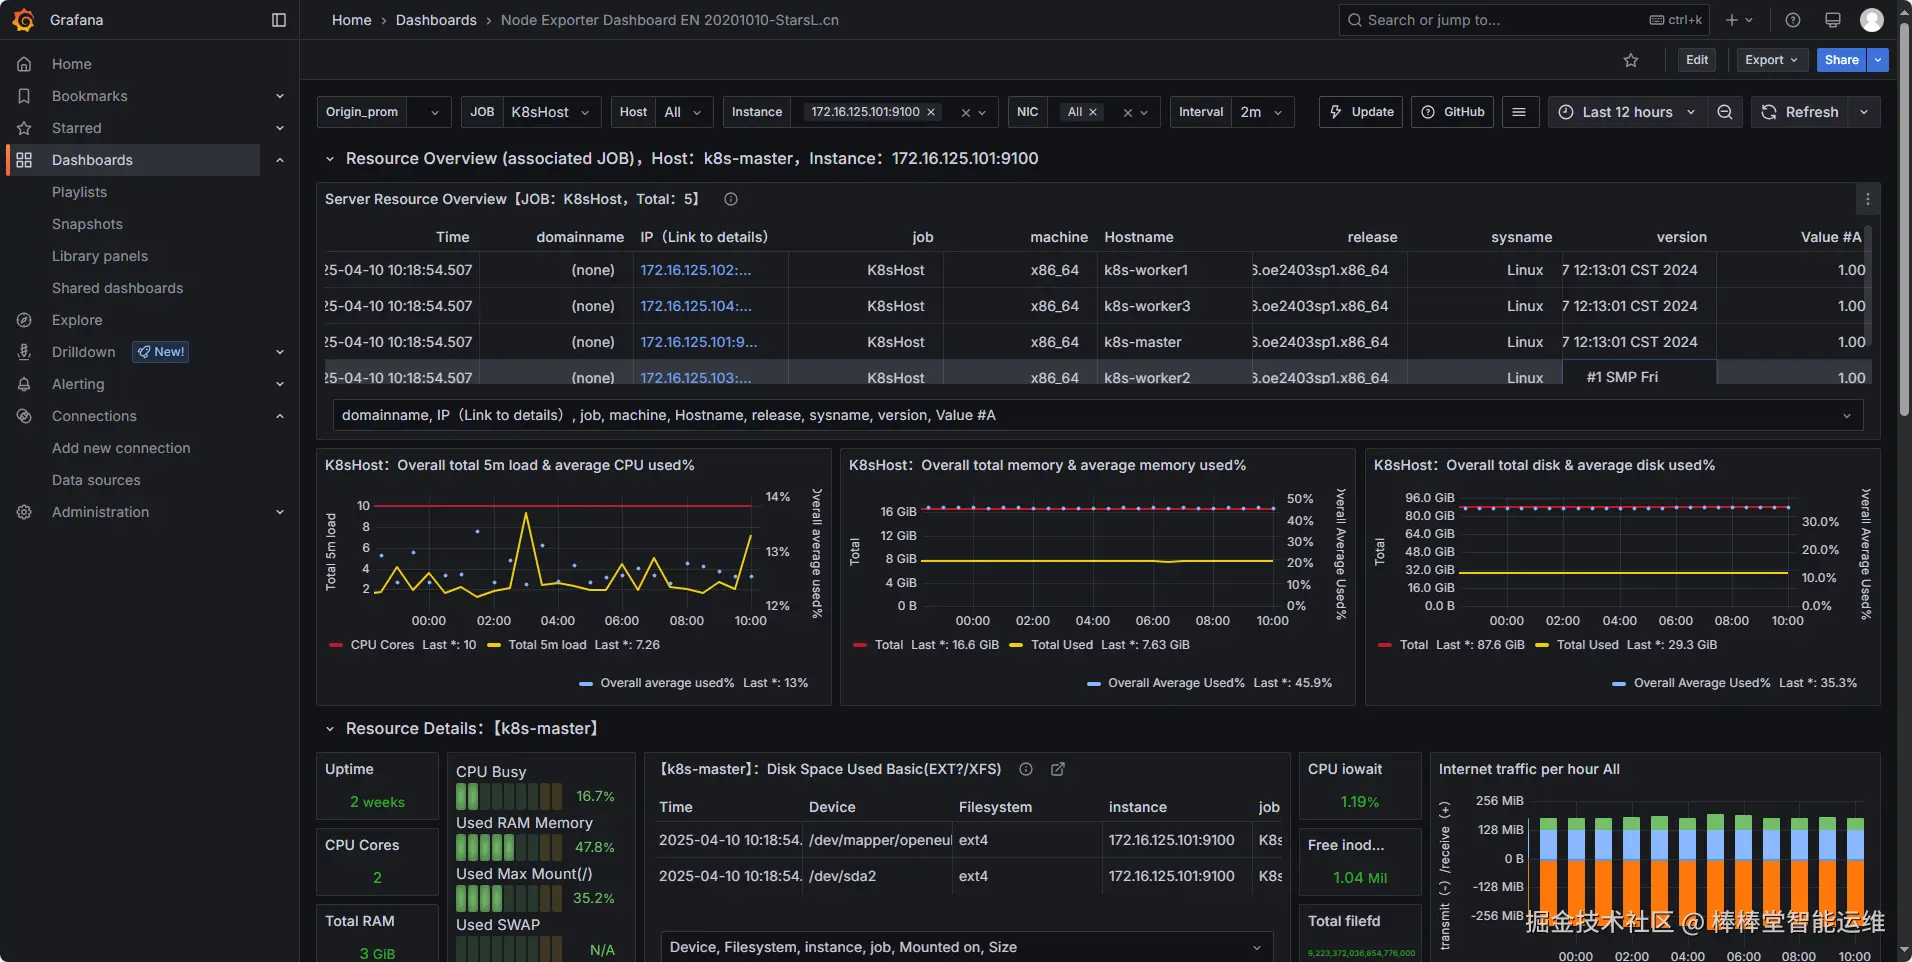Open Explore in the sidebar
The image size is (1912, 962).
pos(77,320)
